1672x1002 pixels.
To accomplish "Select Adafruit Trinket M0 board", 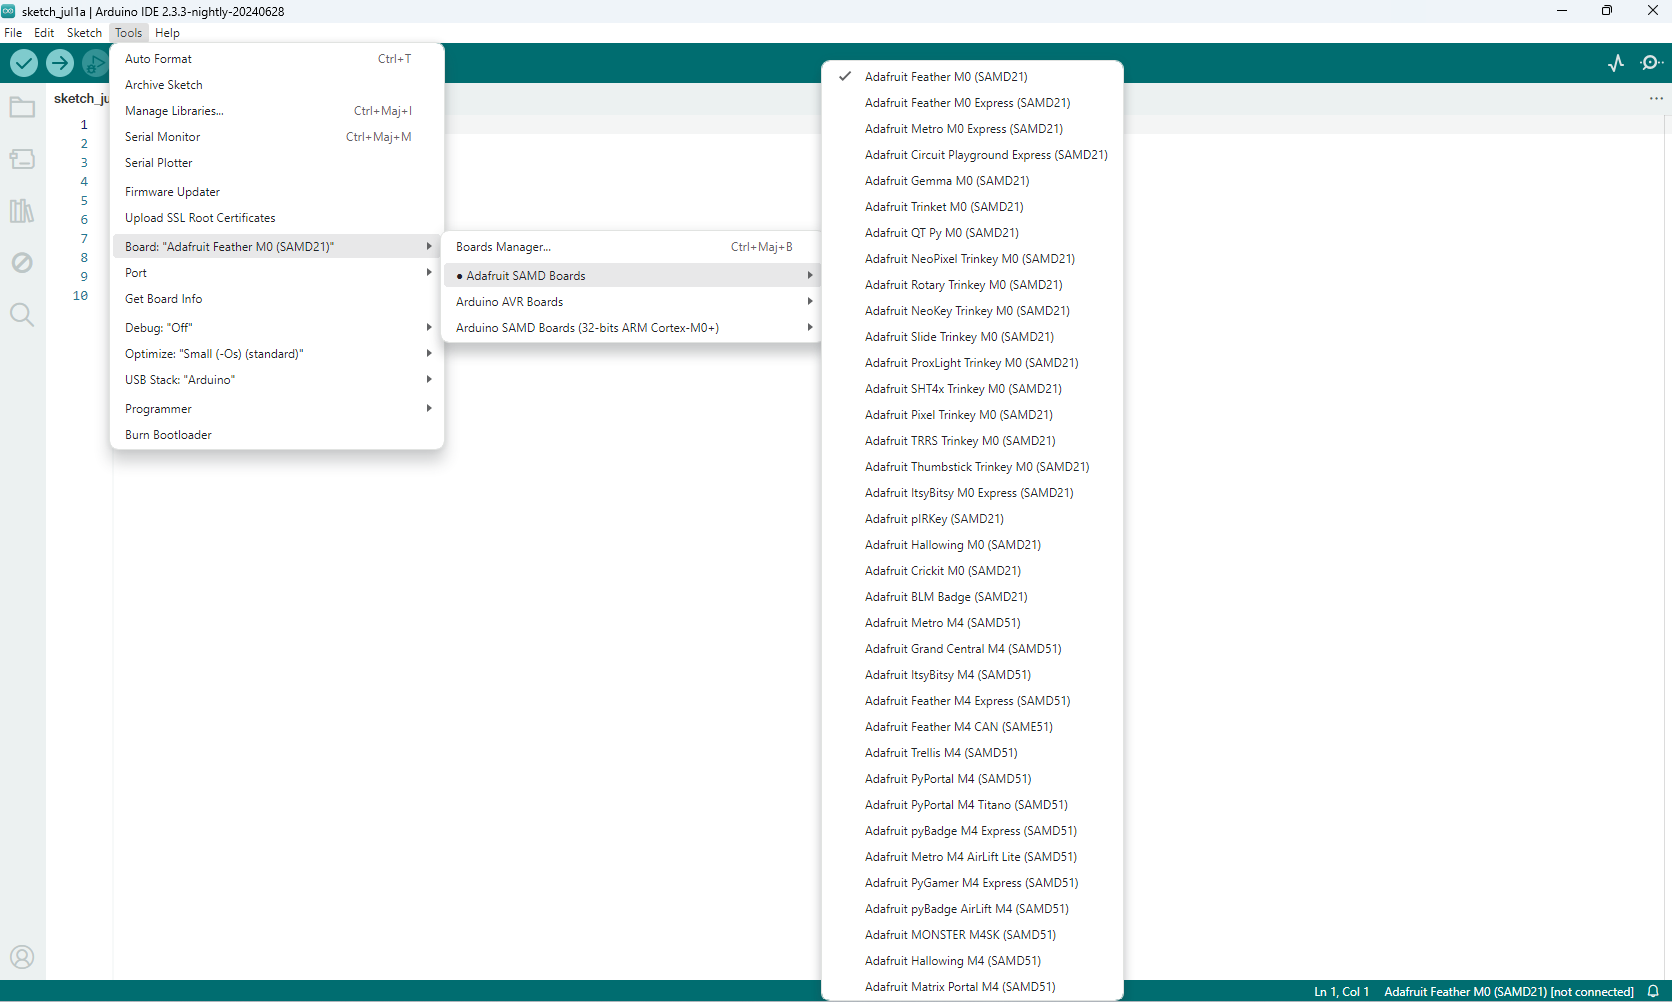I will 972,207.
